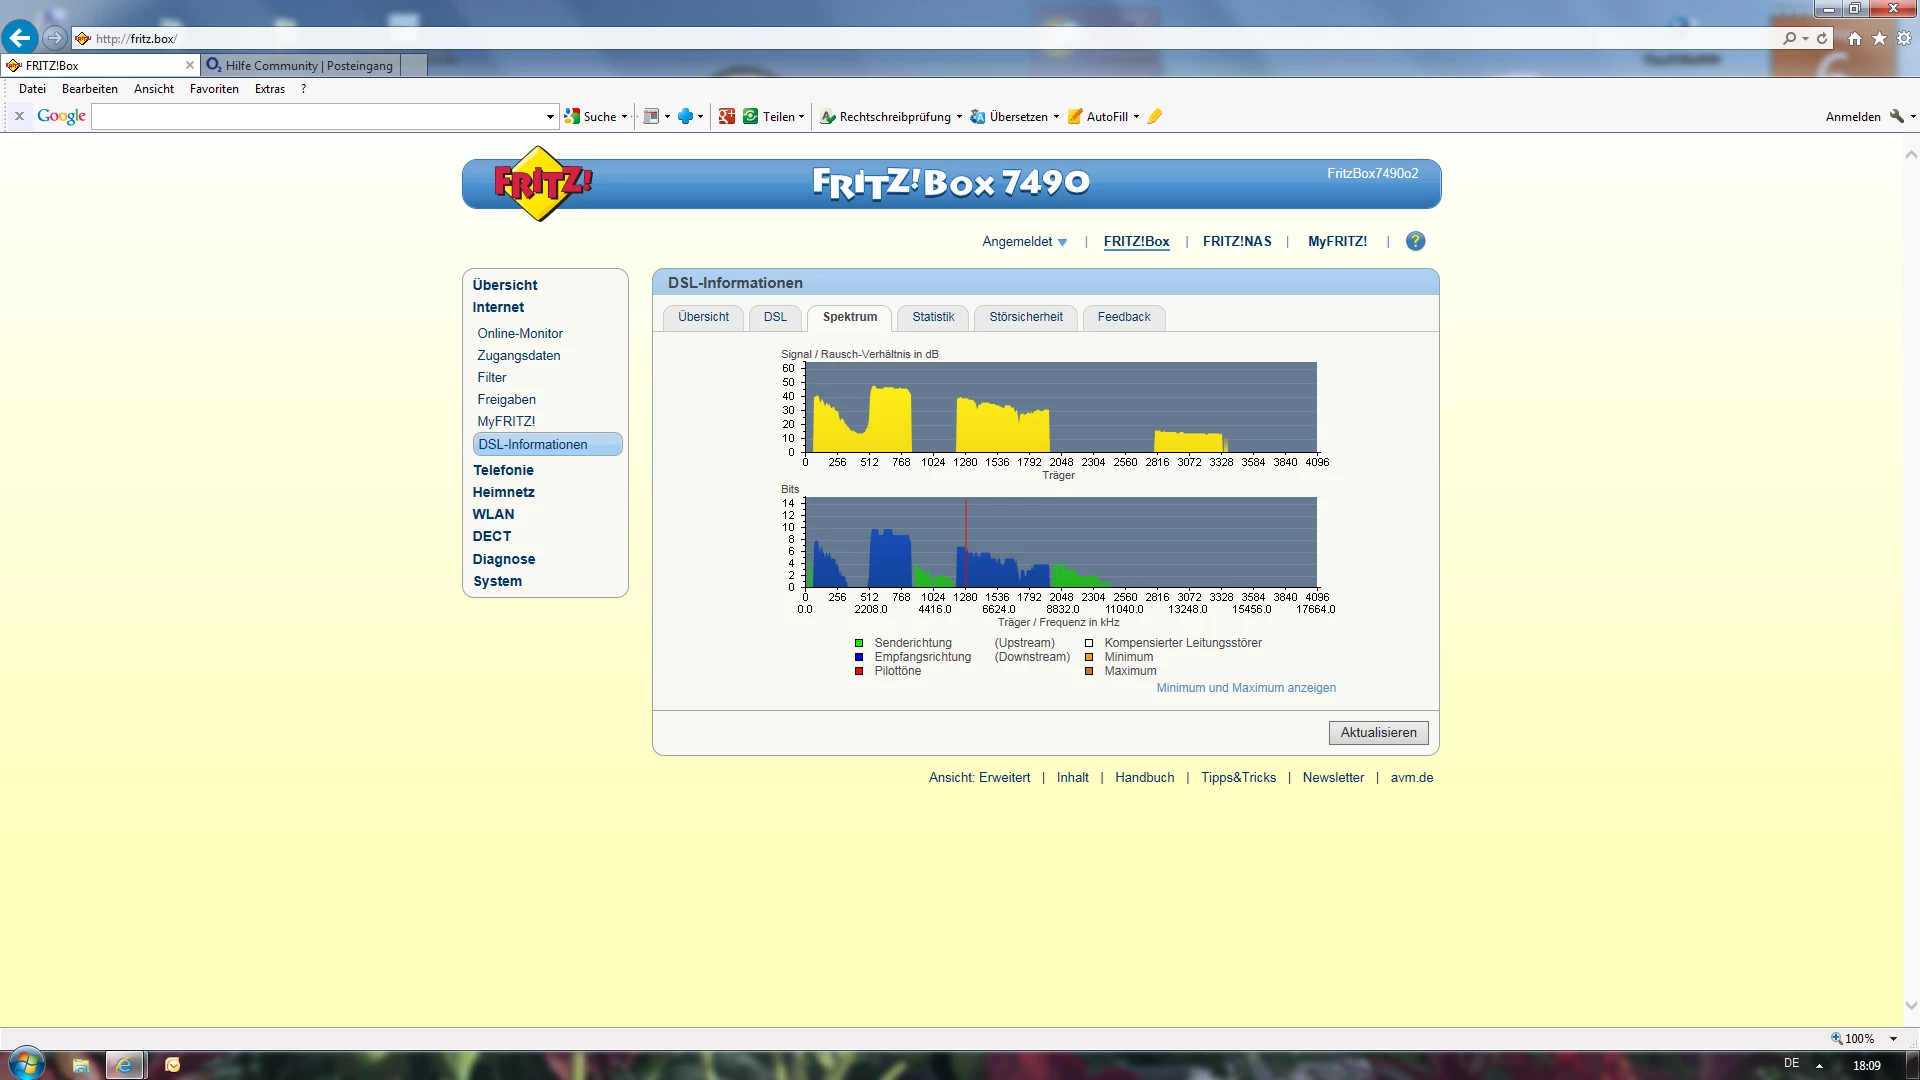Click the favorites star icon
The image size is (1920, 1080).
[1879, 38]
